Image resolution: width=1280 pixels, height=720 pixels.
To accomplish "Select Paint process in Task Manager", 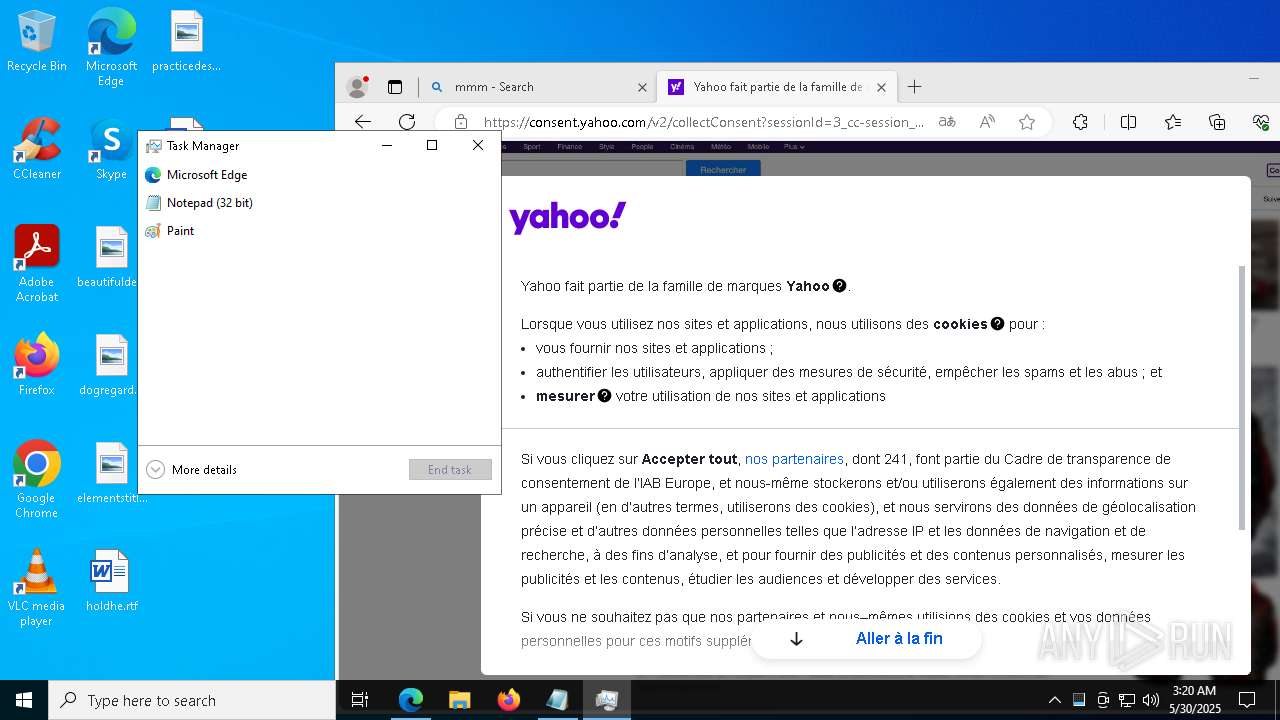I will 319,230.
